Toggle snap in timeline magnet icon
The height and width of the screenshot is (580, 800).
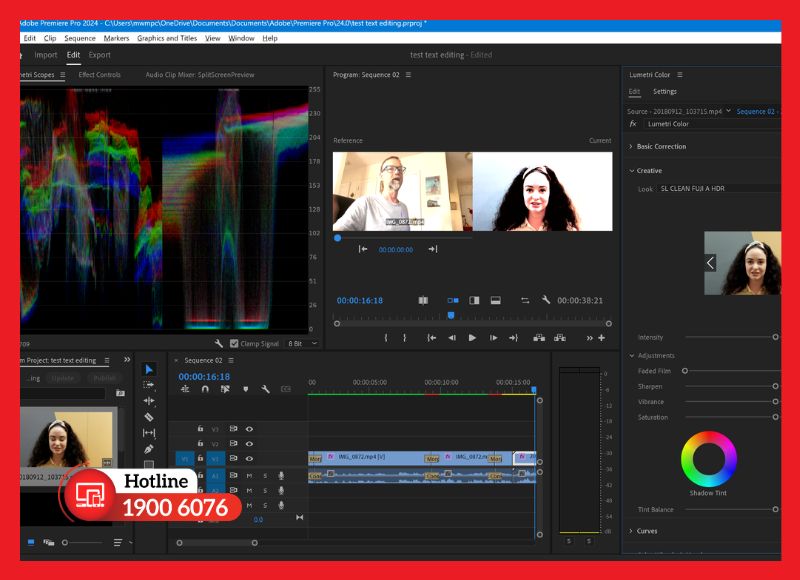tap(205, 389)
